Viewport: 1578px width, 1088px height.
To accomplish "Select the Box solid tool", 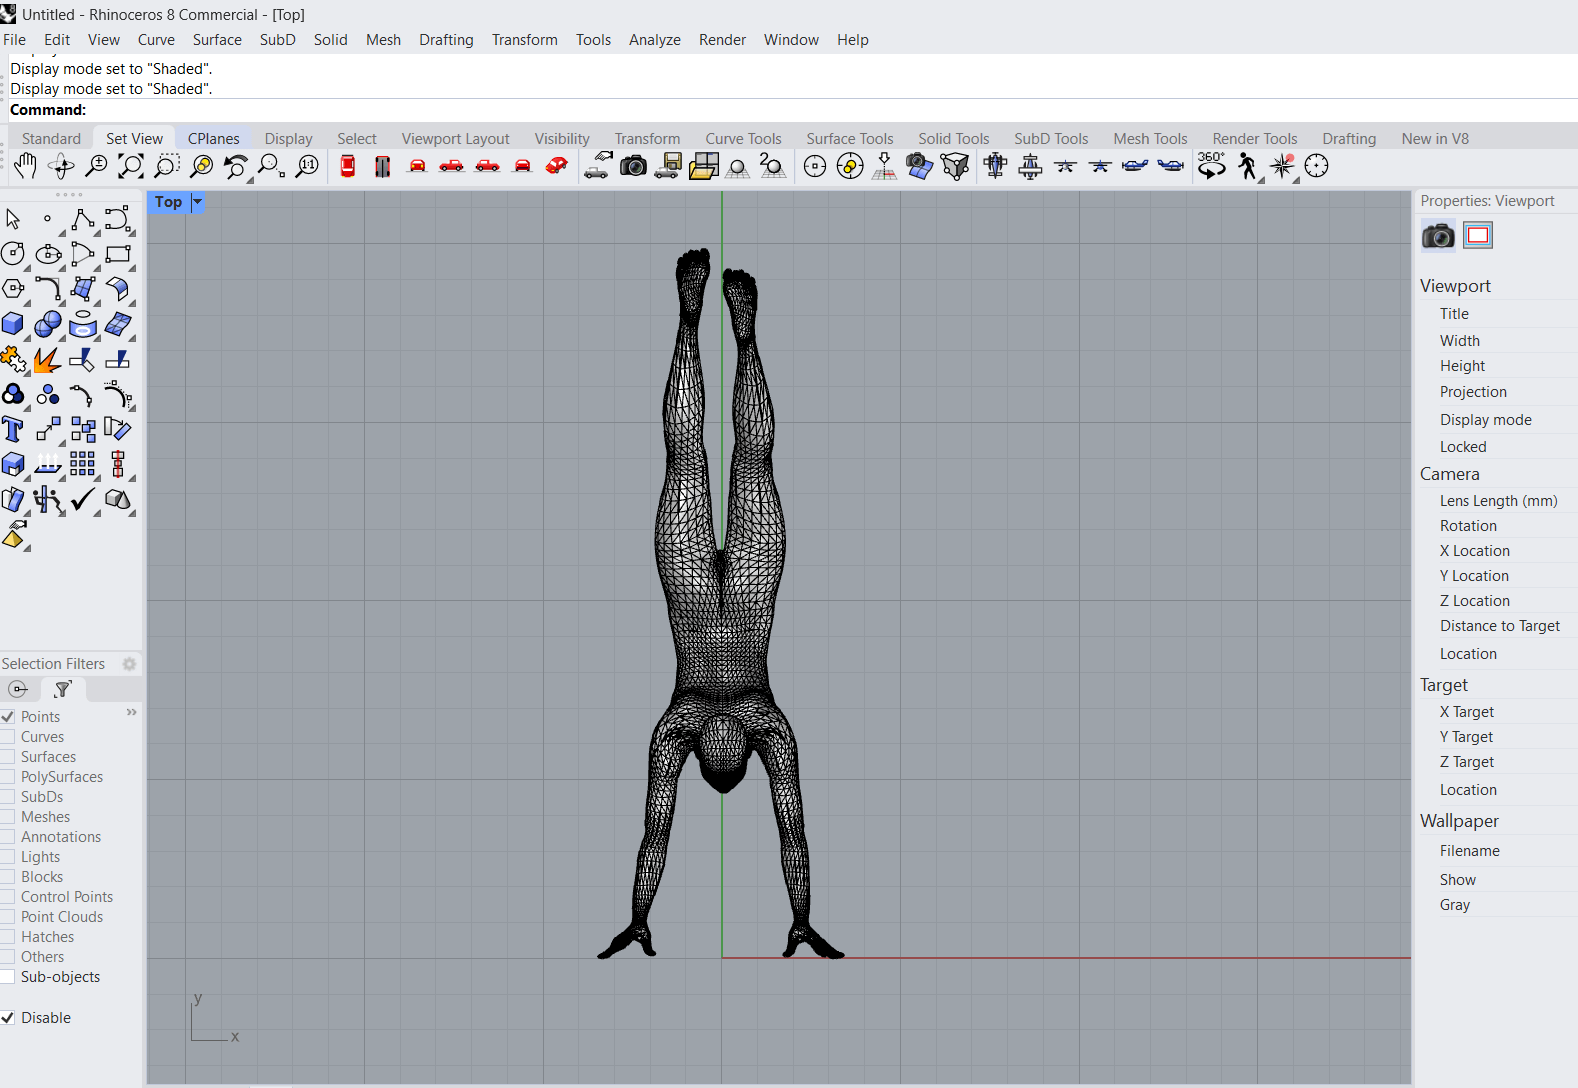I will (13, 324).
